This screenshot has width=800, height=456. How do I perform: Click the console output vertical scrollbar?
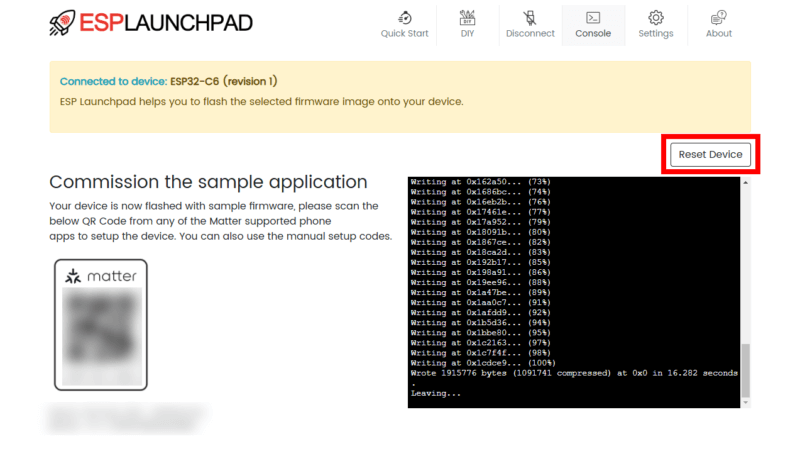(744, 370)
